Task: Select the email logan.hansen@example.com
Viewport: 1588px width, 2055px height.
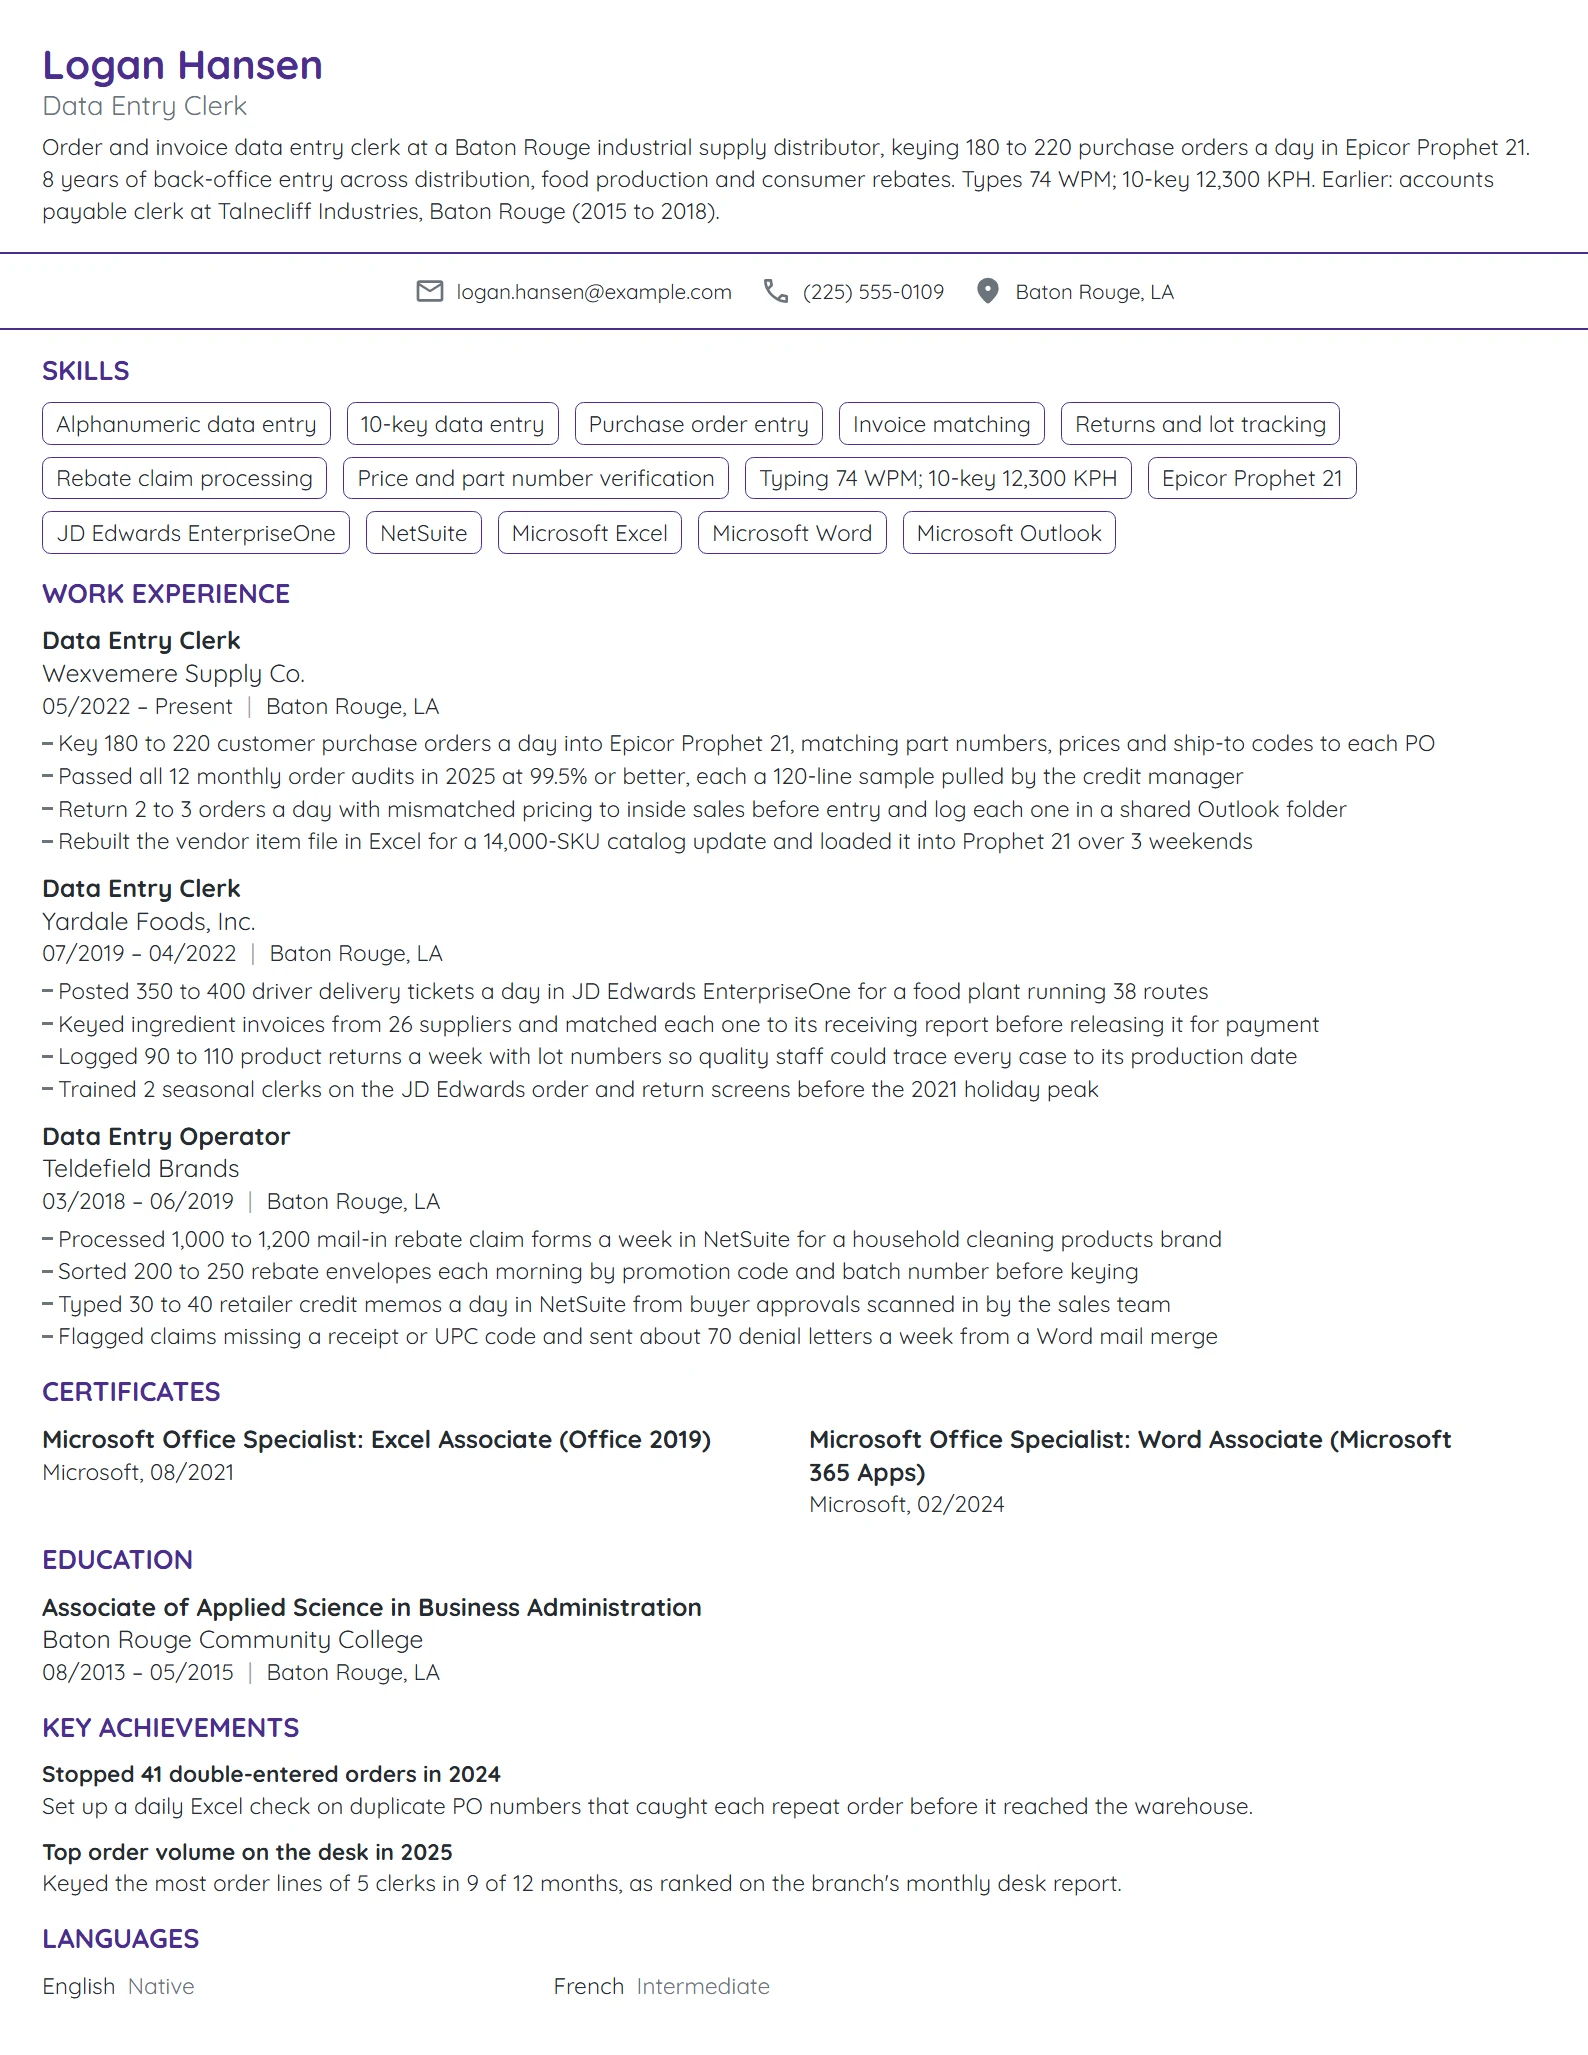Action: tap(594, 292)
